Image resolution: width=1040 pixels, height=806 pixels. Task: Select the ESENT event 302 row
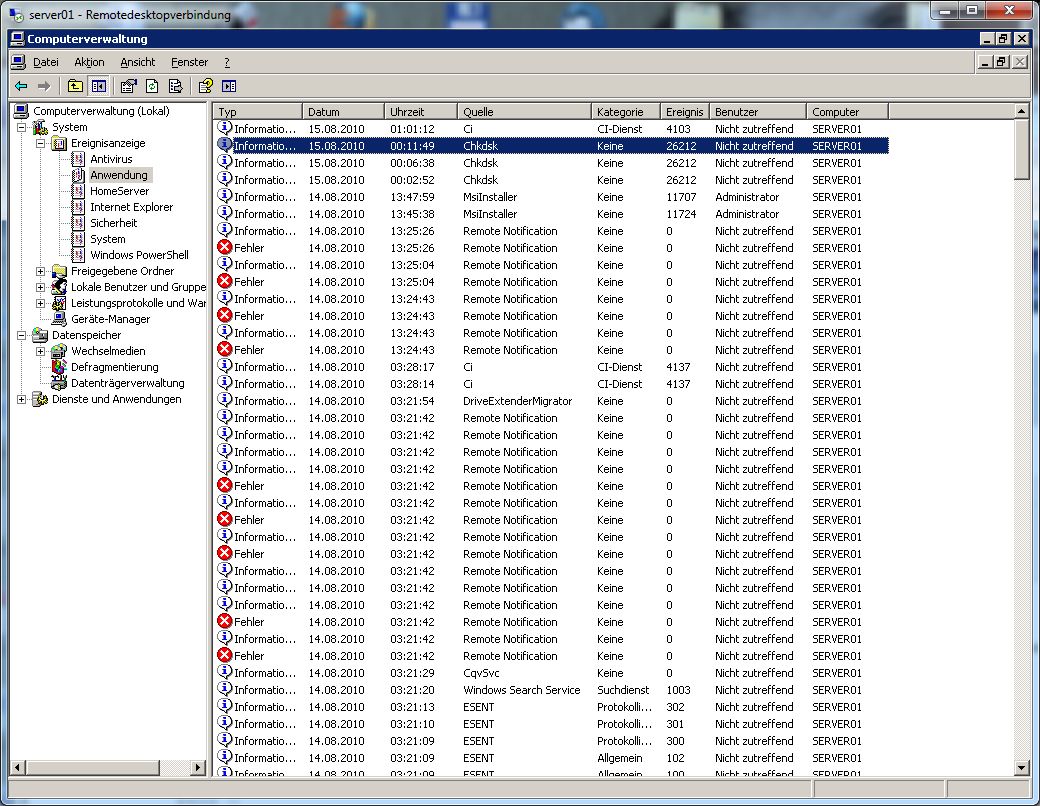(x=552, y=706)
